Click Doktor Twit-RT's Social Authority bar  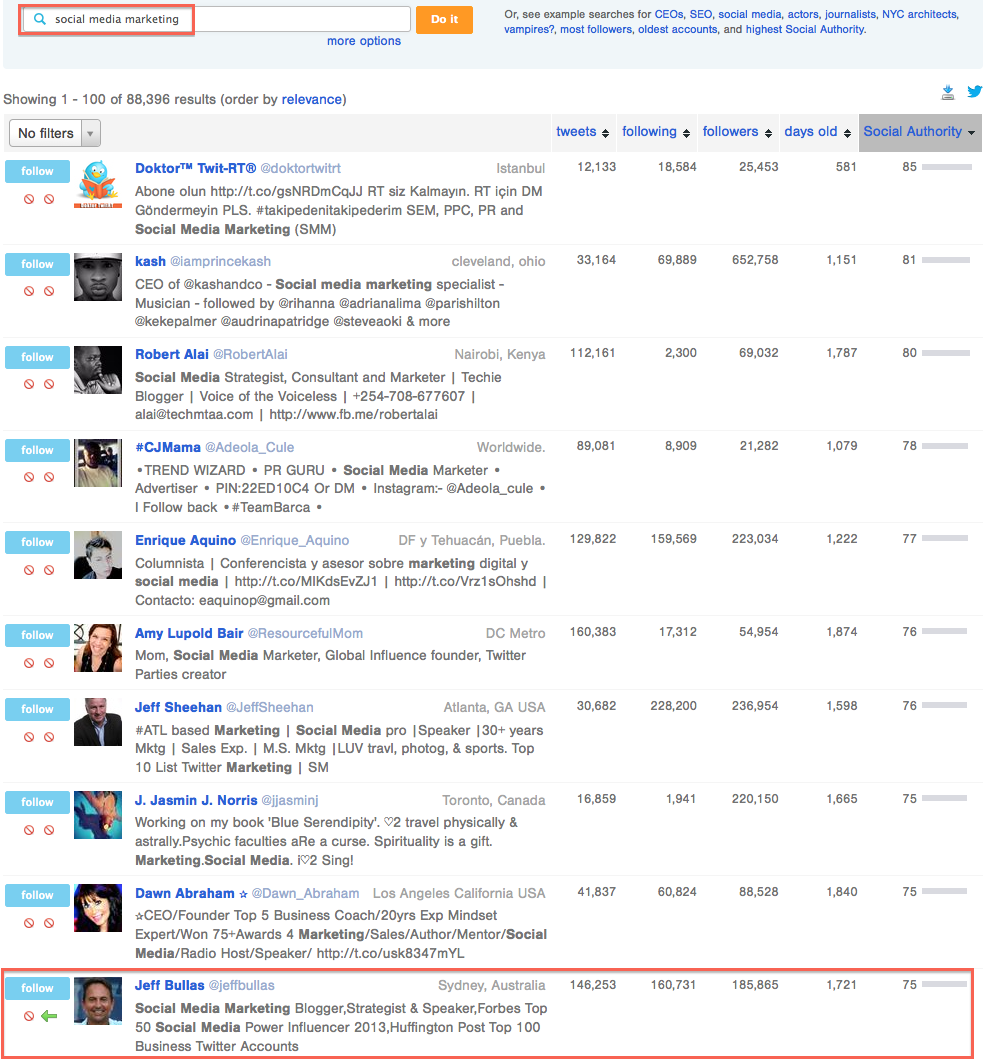pos(946,167)
